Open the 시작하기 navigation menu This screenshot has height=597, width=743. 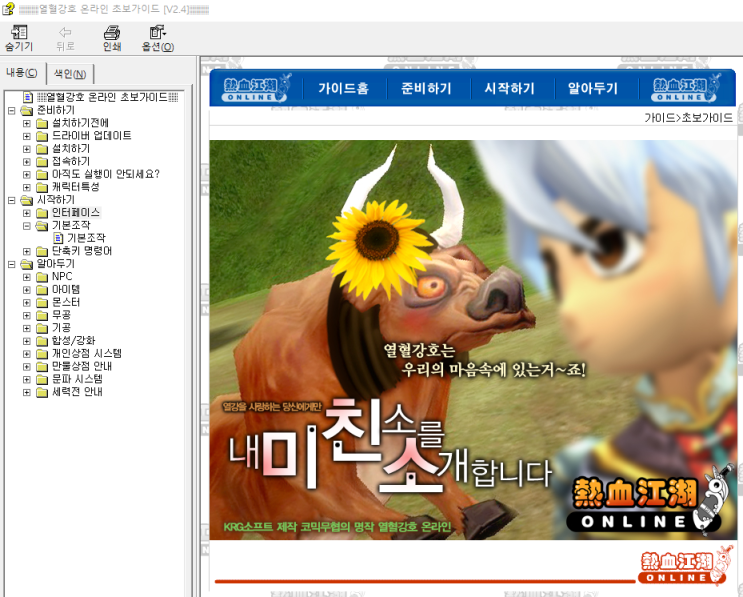click(509, 89)
